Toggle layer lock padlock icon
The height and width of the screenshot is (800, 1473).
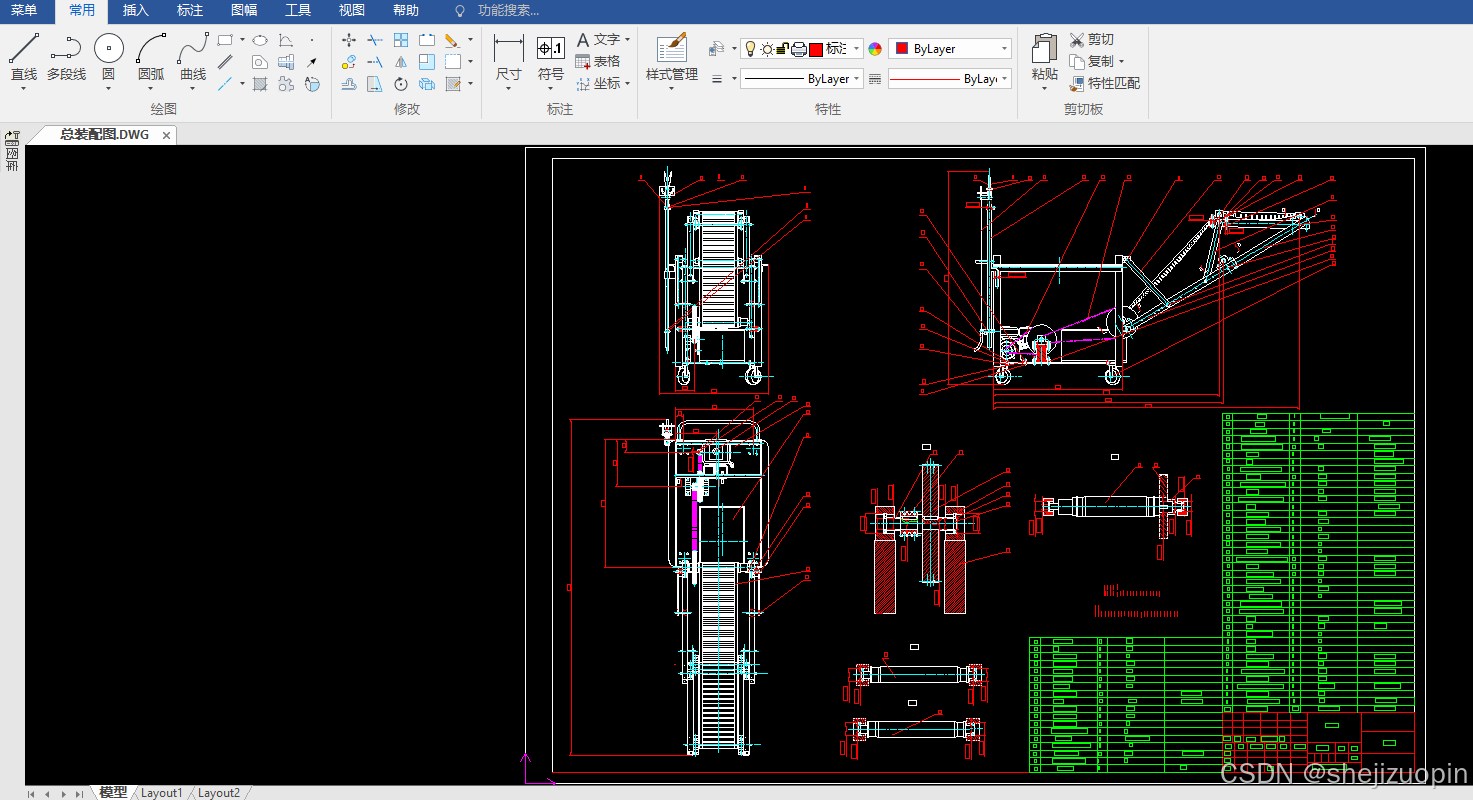point(782,48)
